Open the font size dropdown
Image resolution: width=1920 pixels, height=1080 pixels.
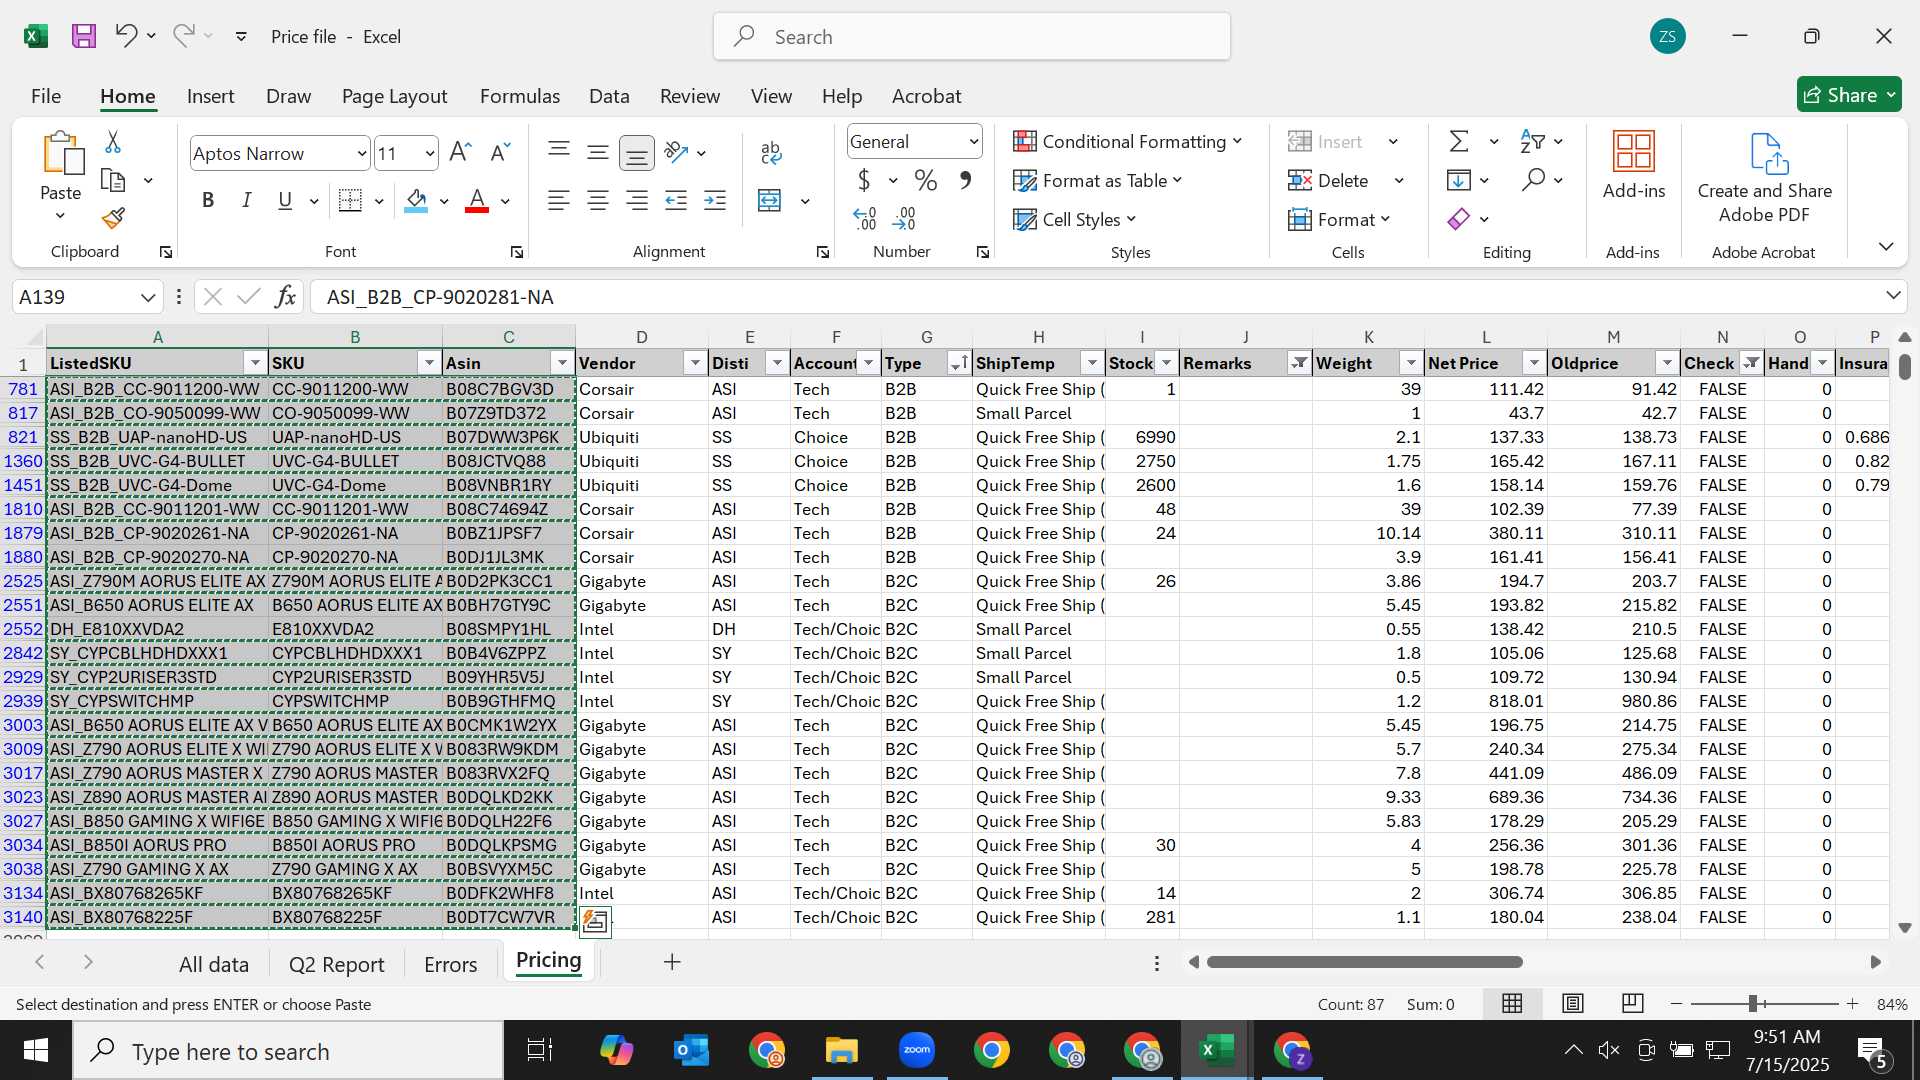coord(430,153)
